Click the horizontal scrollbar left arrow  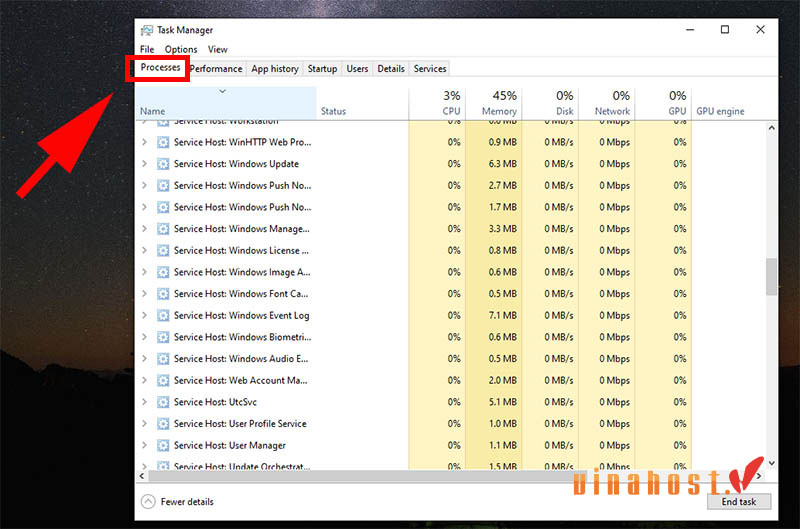point(142,476)
